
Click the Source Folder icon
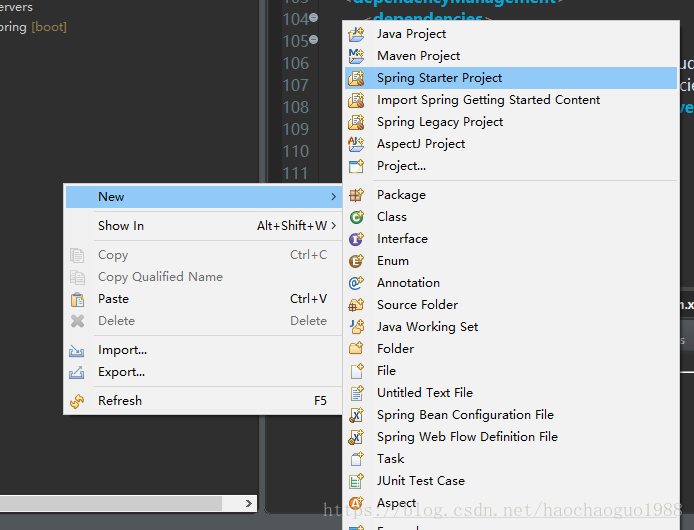click(x=356, y=305)
